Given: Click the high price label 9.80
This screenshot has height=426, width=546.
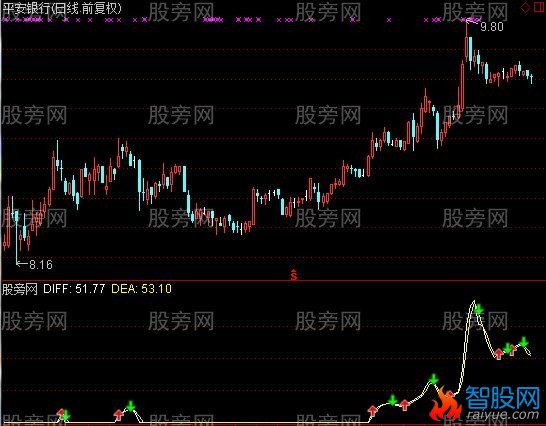Looking at the screenshot, I should (492, 26).
